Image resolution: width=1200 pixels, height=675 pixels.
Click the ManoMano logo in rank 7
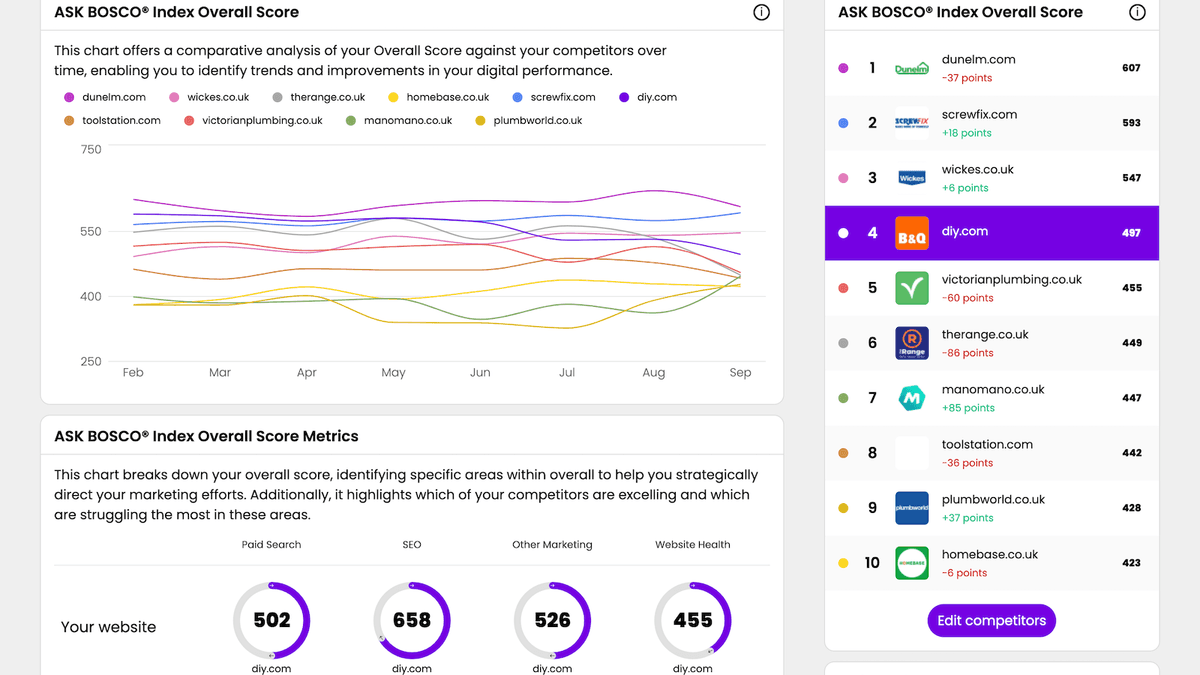click(x=911, y=397)
